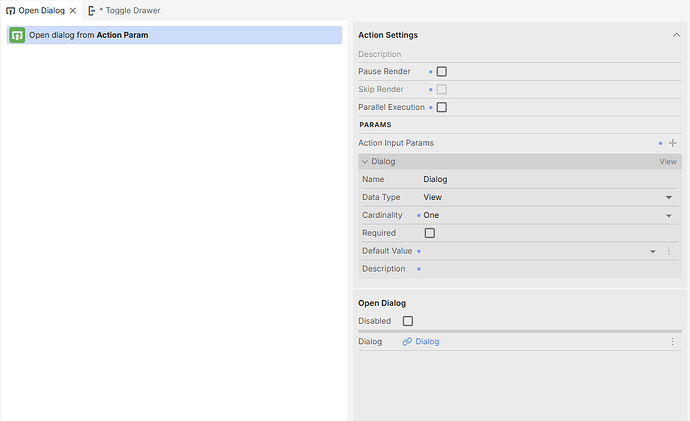Toggle the Parallel Execution checkbox
The image size is (690, 421).
[441, 107]
